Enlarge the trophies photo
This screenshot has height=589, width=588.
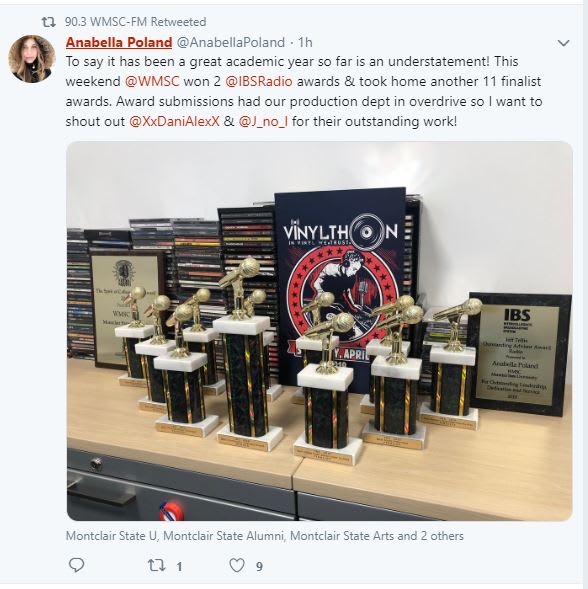[319, 331]
